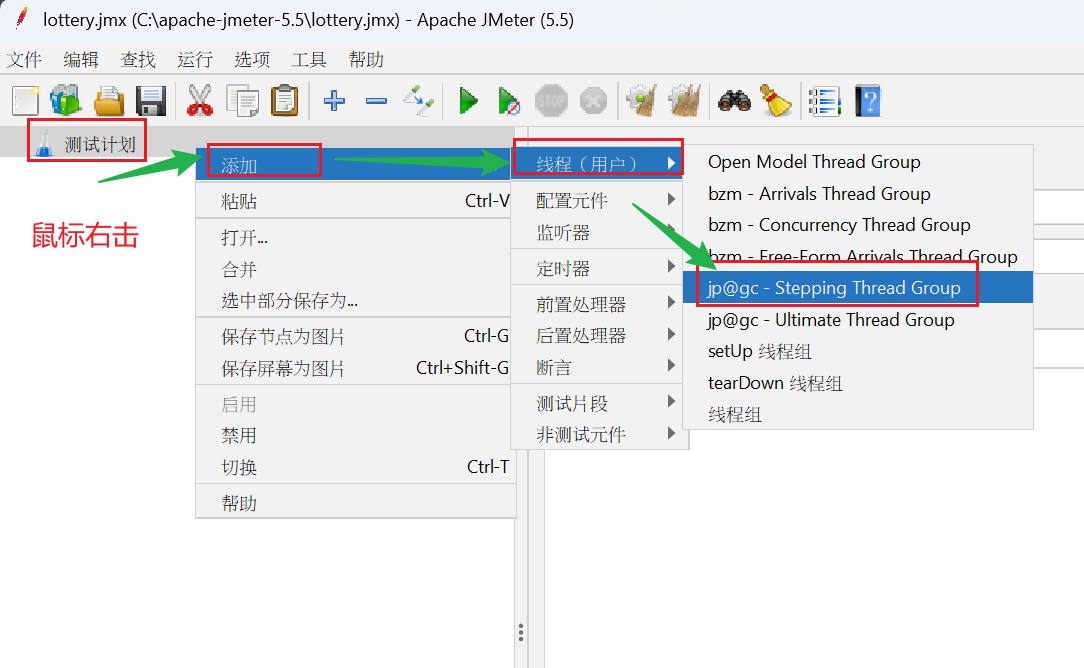Open the 工具 menu
1084x668 pixels.
pos(309,60)
